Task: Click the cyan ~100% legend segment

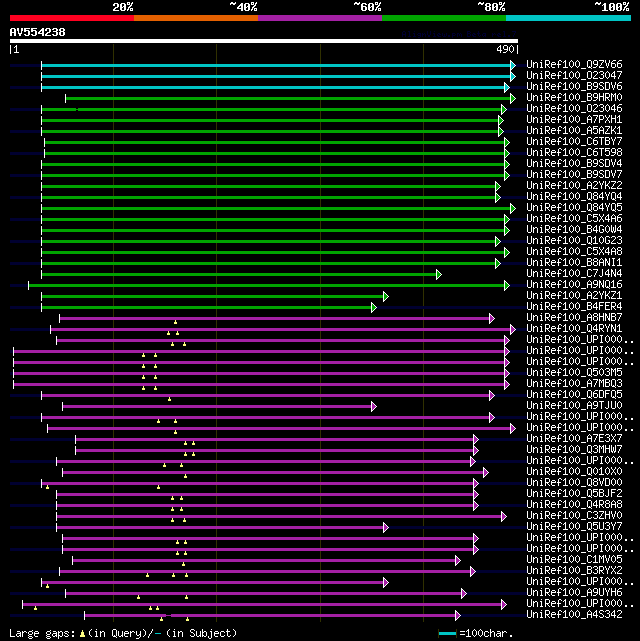Action: tap(568, 18)
